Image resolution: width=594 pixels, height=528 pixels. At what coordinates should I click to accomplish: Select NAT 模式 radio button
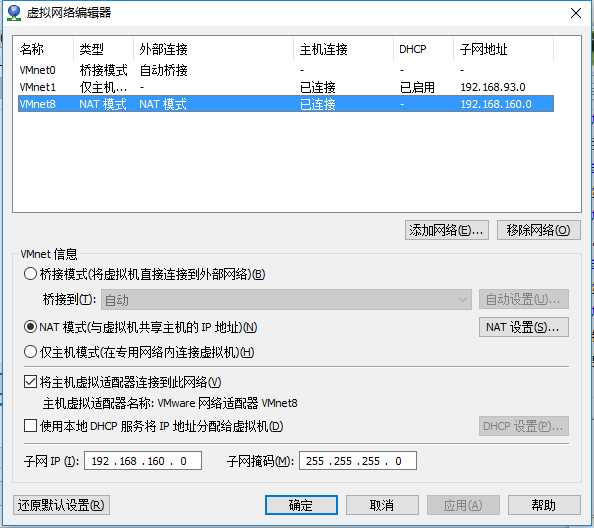click(30, 327)
